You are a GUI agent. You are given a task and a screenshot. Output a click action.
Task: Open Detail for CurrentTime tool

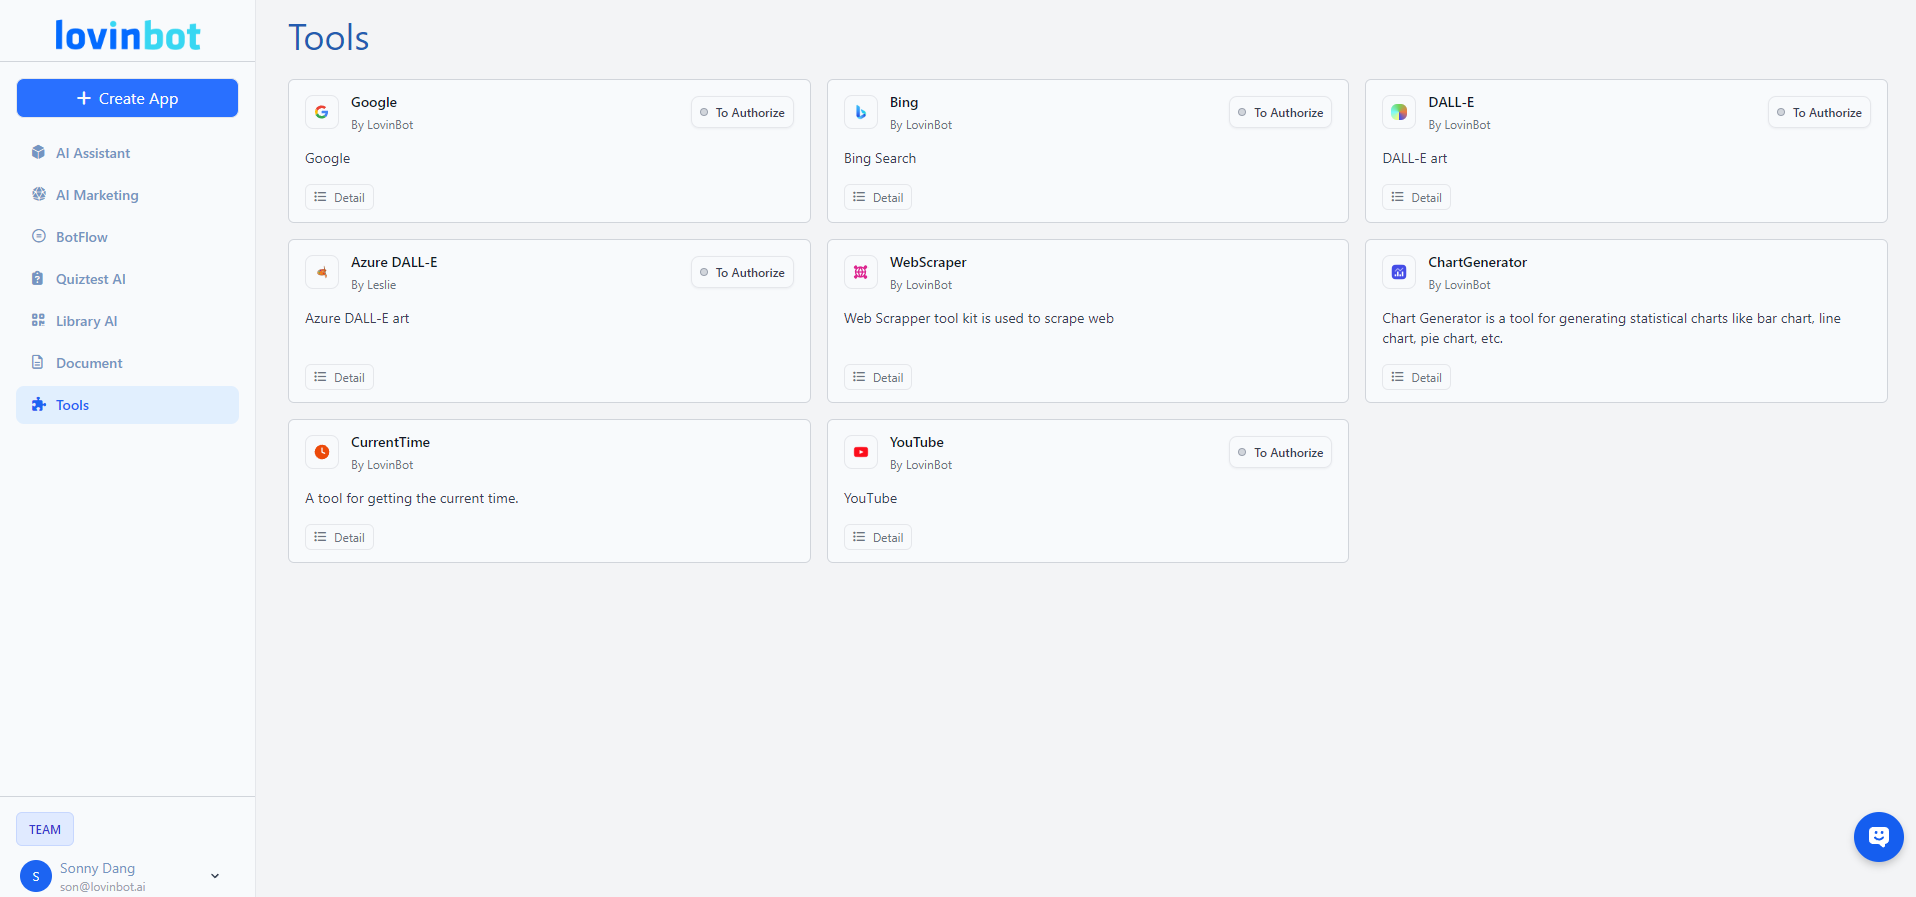click(339, 537)
